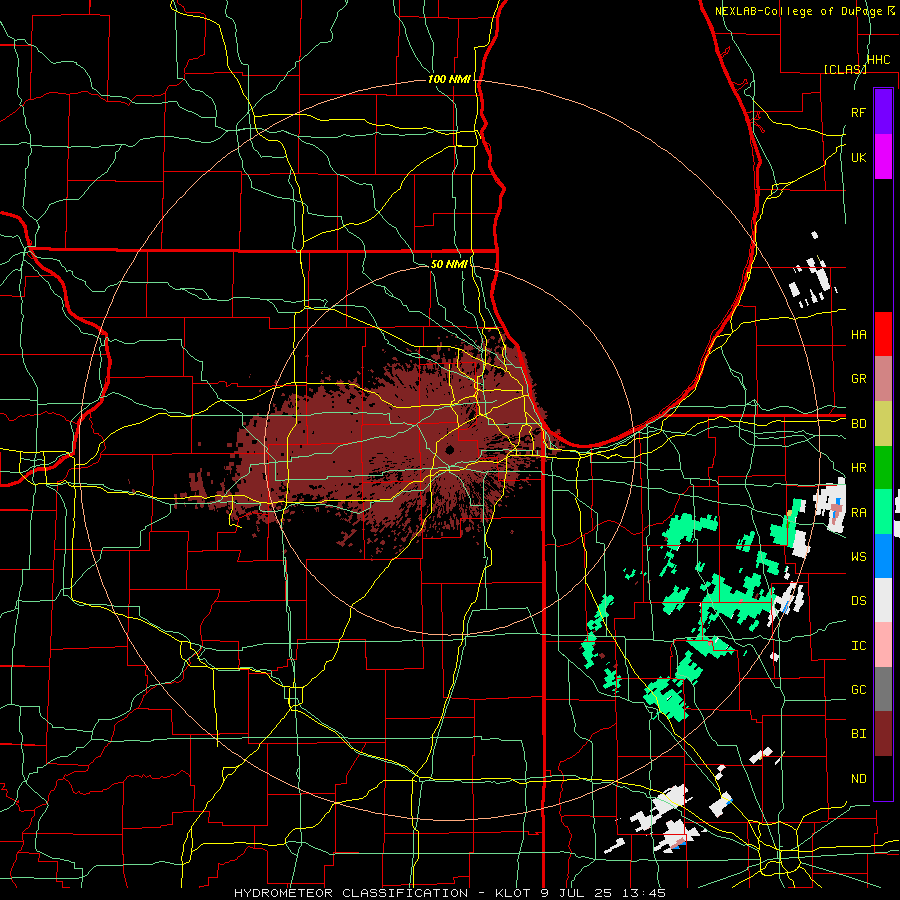Click the "RF" legend label text

(858, 112)
